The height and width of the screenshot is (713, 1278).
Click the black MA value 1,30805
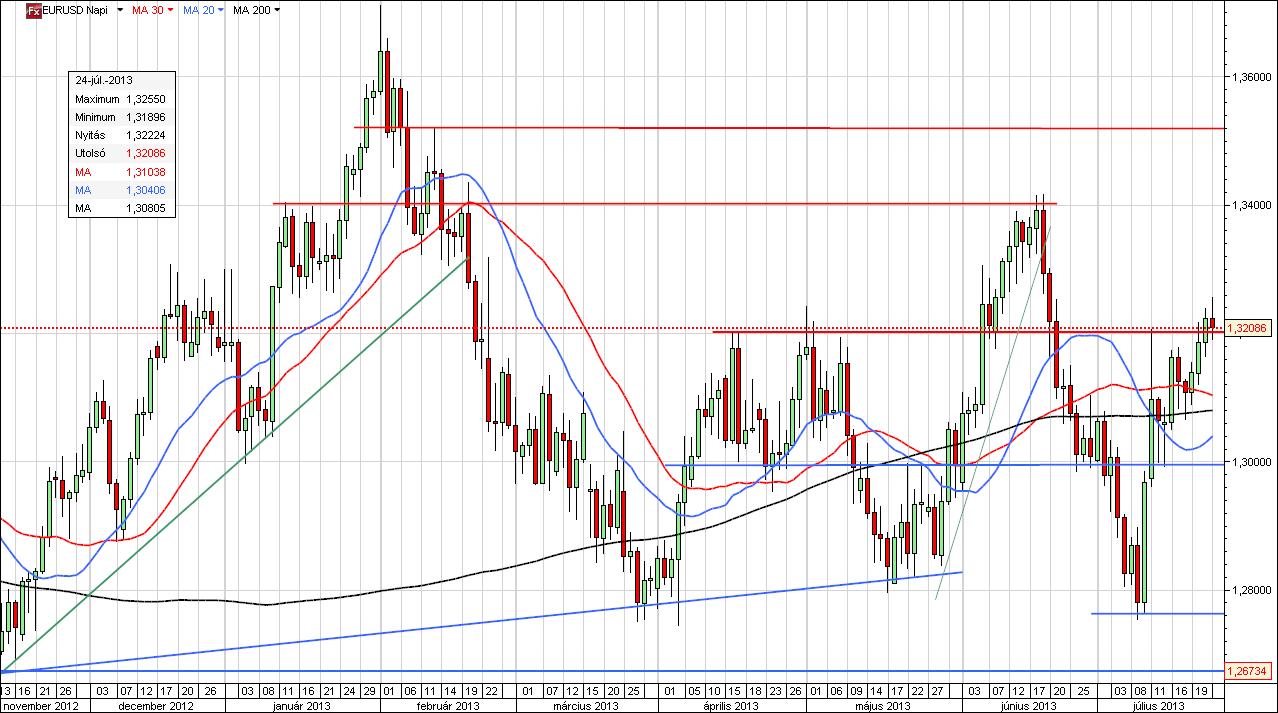pyautogui.click(x=148, y=207)
